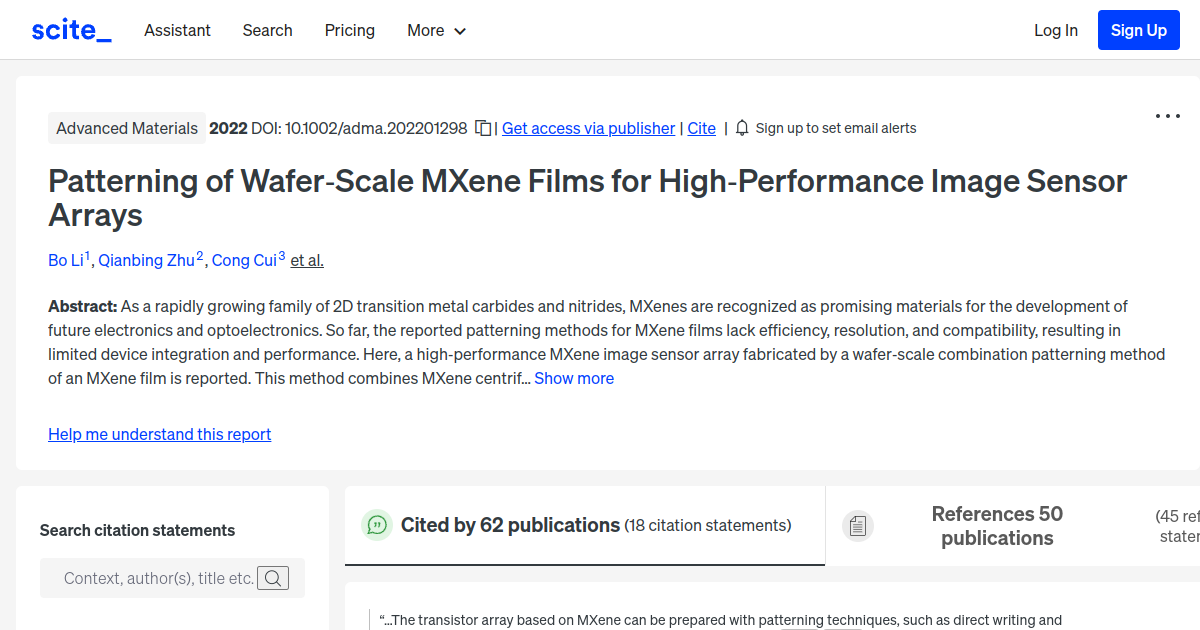1200x630 pixels.
Task: Expand the author list via et al.
Action: tap(306, 260)
